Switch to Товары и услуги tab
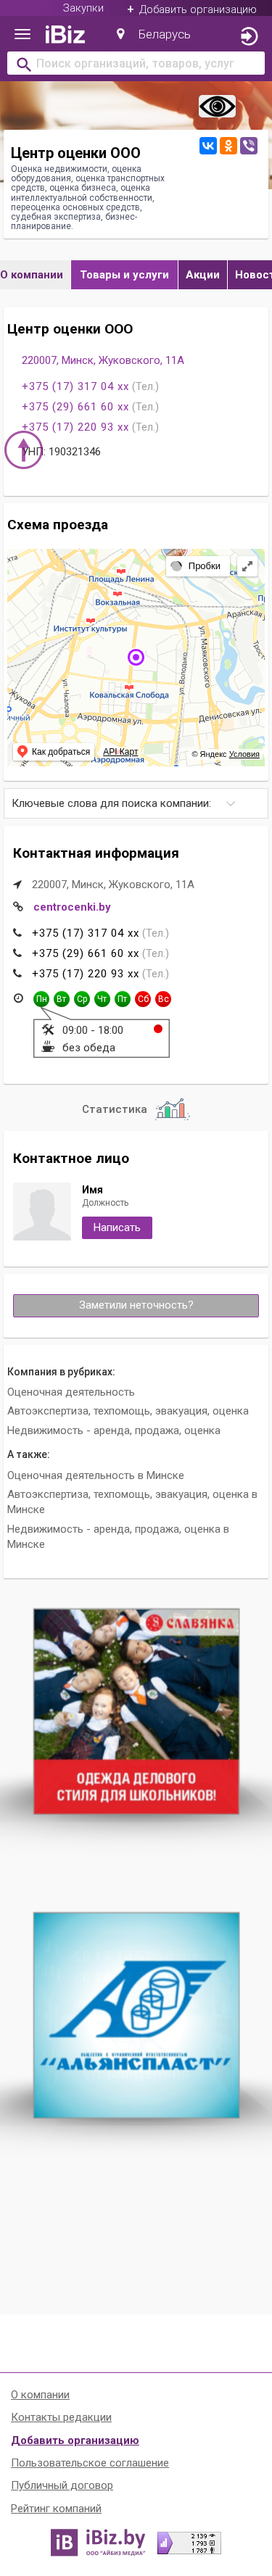The height and width of the screenshot is (2576, 272). [x=124, y=275]
